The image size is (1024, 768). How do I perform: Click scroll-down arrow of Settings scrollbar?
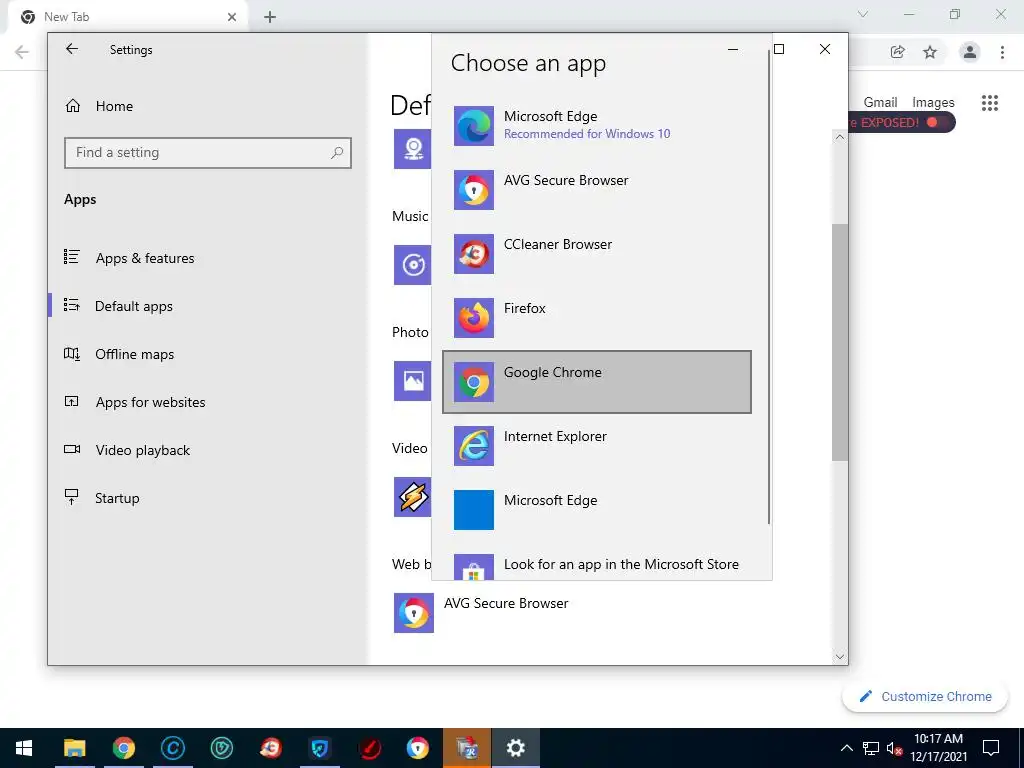tap(839, 656)
